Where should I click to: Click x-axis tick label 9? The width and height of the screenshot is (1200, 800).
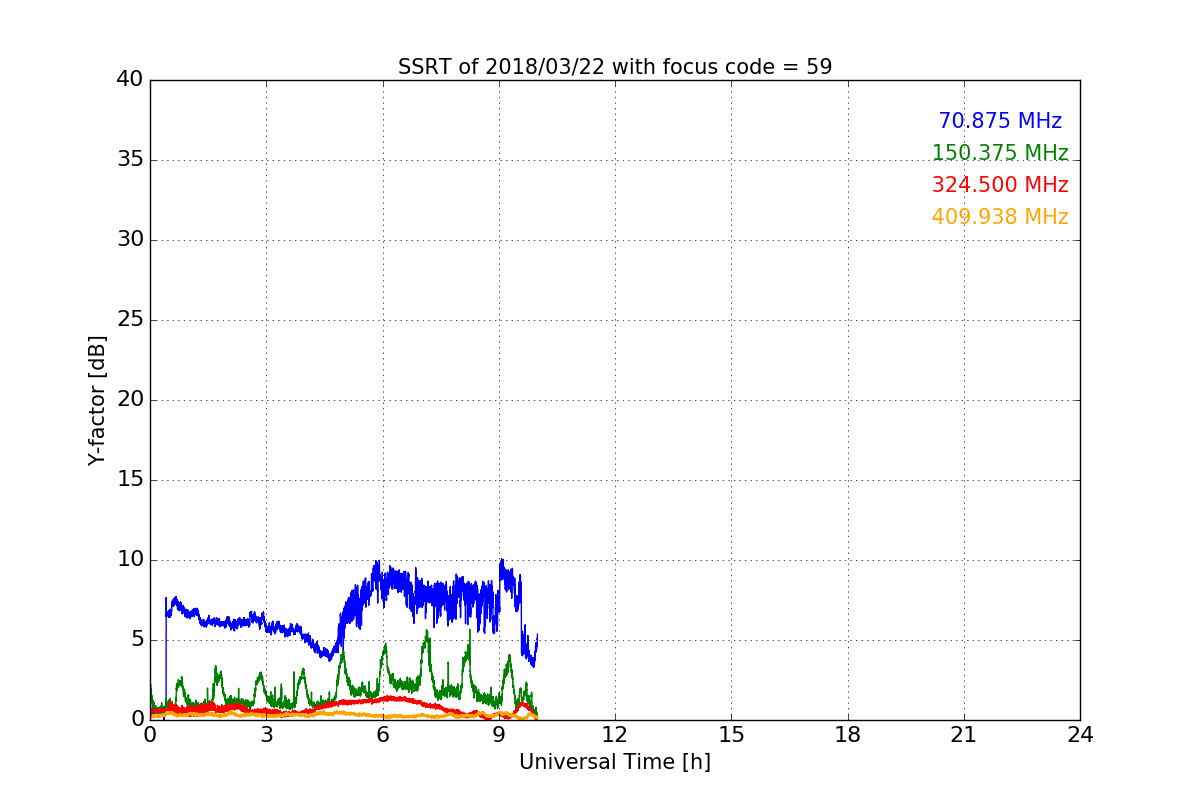pos(499,735)
